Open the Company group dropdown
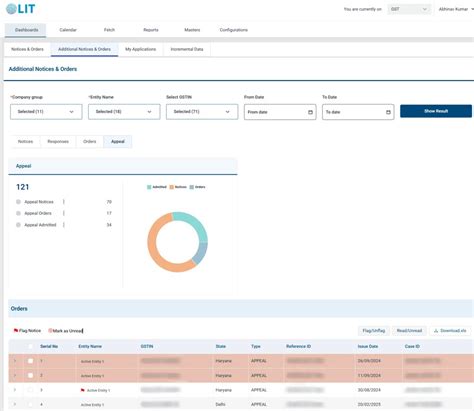This screenshot has width=474, height=411. click(x=46, y=112)
